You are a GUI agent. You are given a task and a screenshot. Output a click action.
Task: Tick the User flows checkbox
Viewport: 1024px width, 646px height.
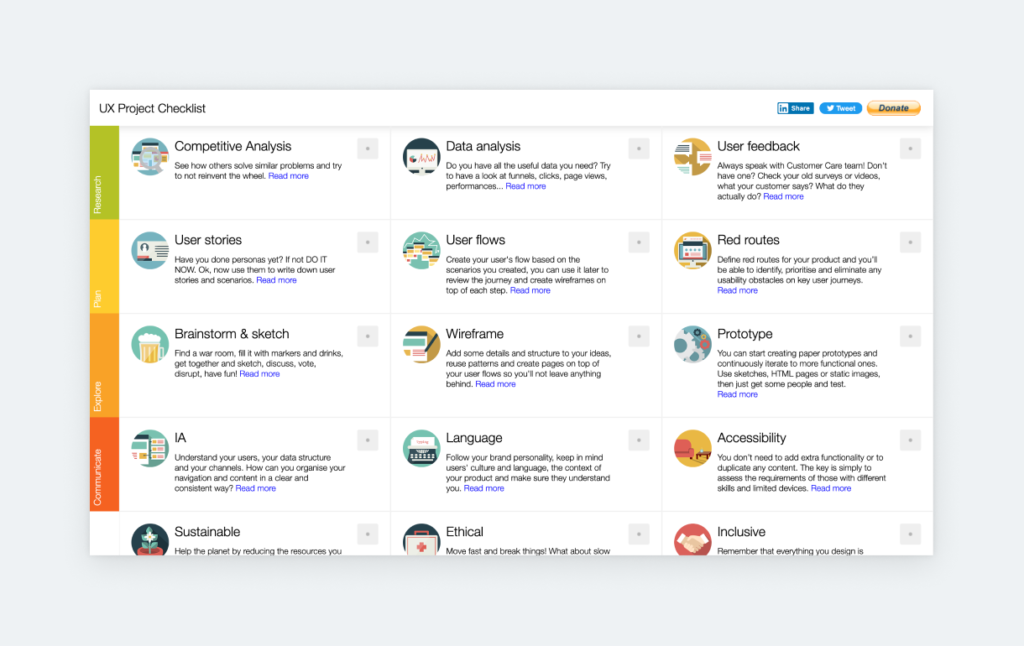[639, 242]
